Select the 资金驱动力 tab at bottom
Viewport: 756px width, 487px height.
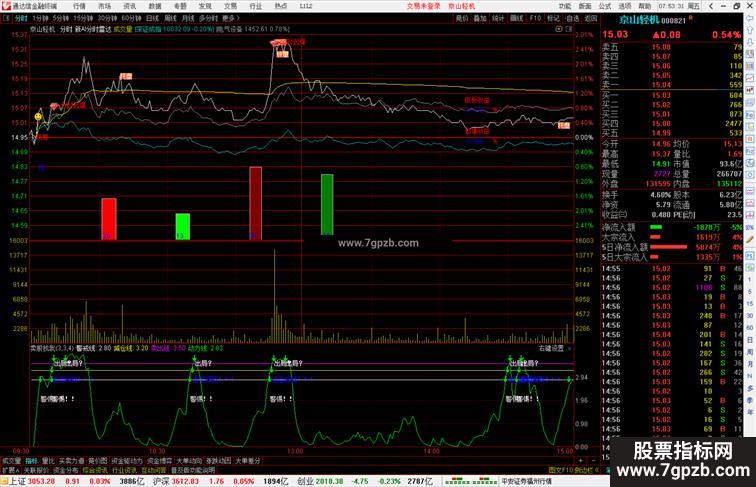pos(127,461)
